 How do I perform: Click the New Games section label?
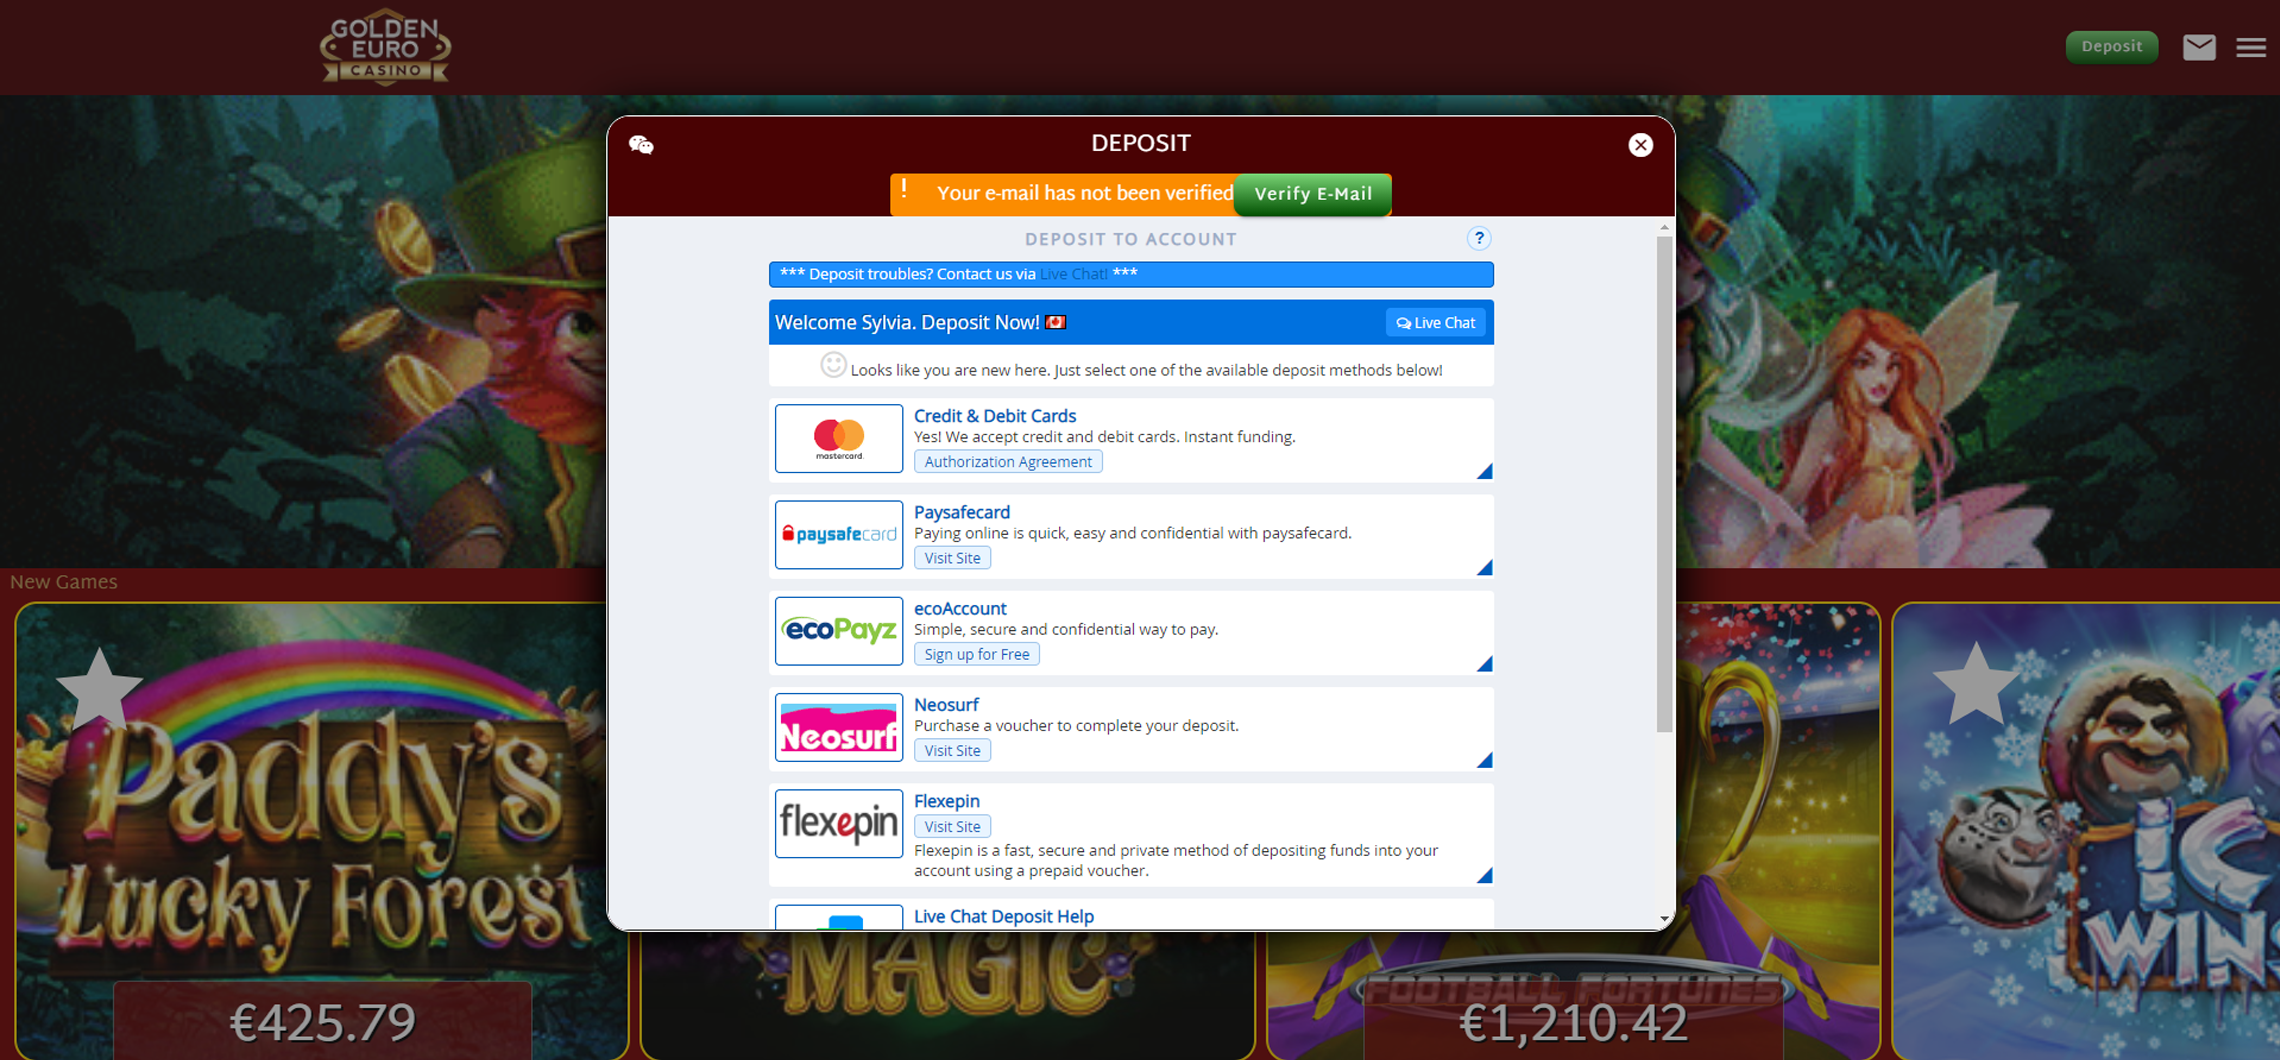tap(64, 582)
